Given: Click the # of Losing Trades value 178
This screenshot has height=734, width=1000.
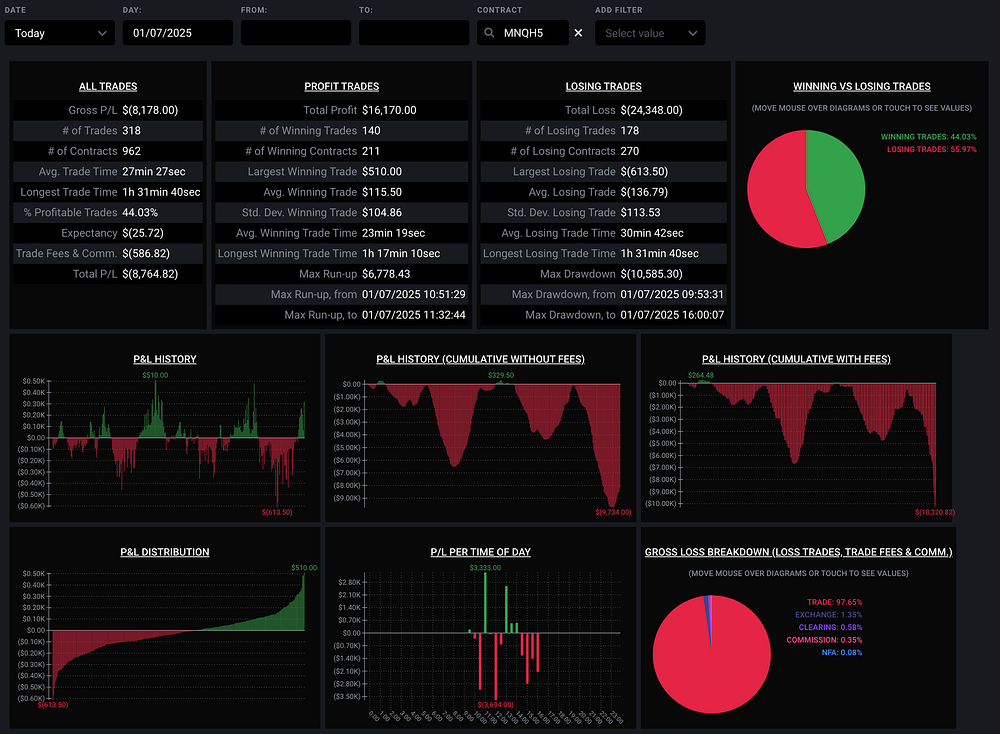Looking at the screenshot, I should (629, 130).
